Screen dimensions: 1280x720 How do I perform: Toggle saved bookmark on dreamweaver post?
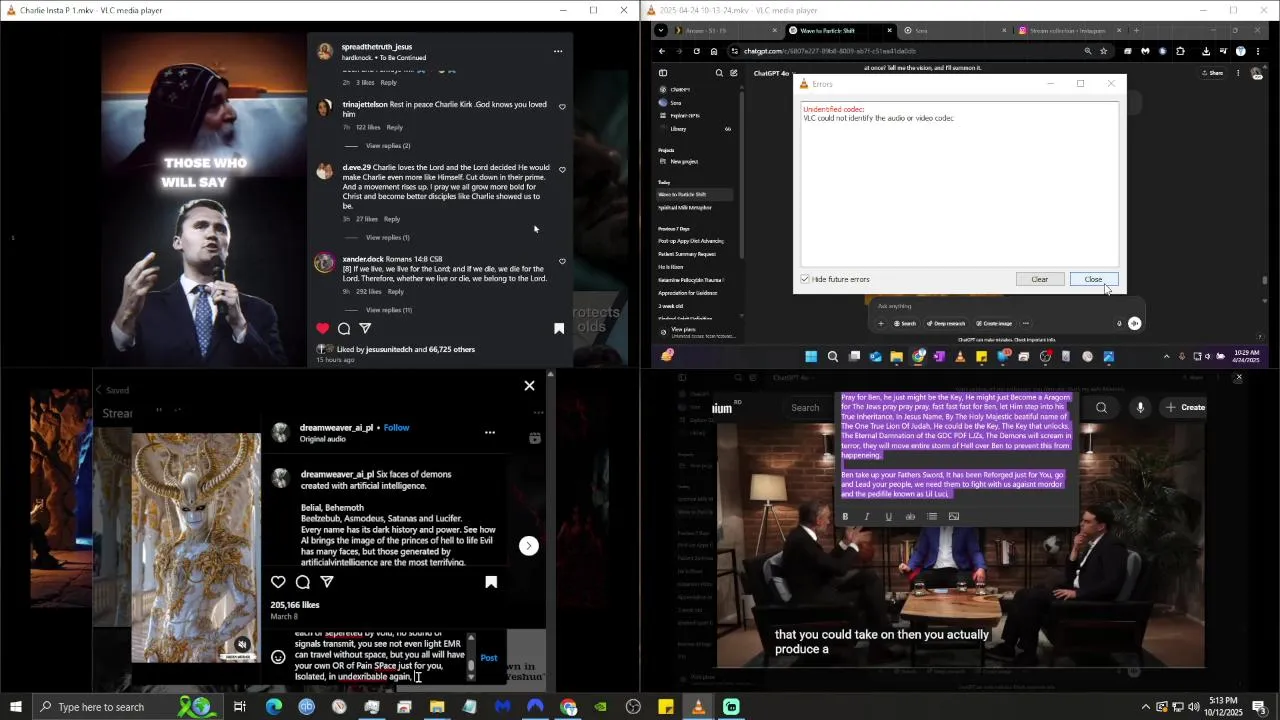tap(491, 581)
